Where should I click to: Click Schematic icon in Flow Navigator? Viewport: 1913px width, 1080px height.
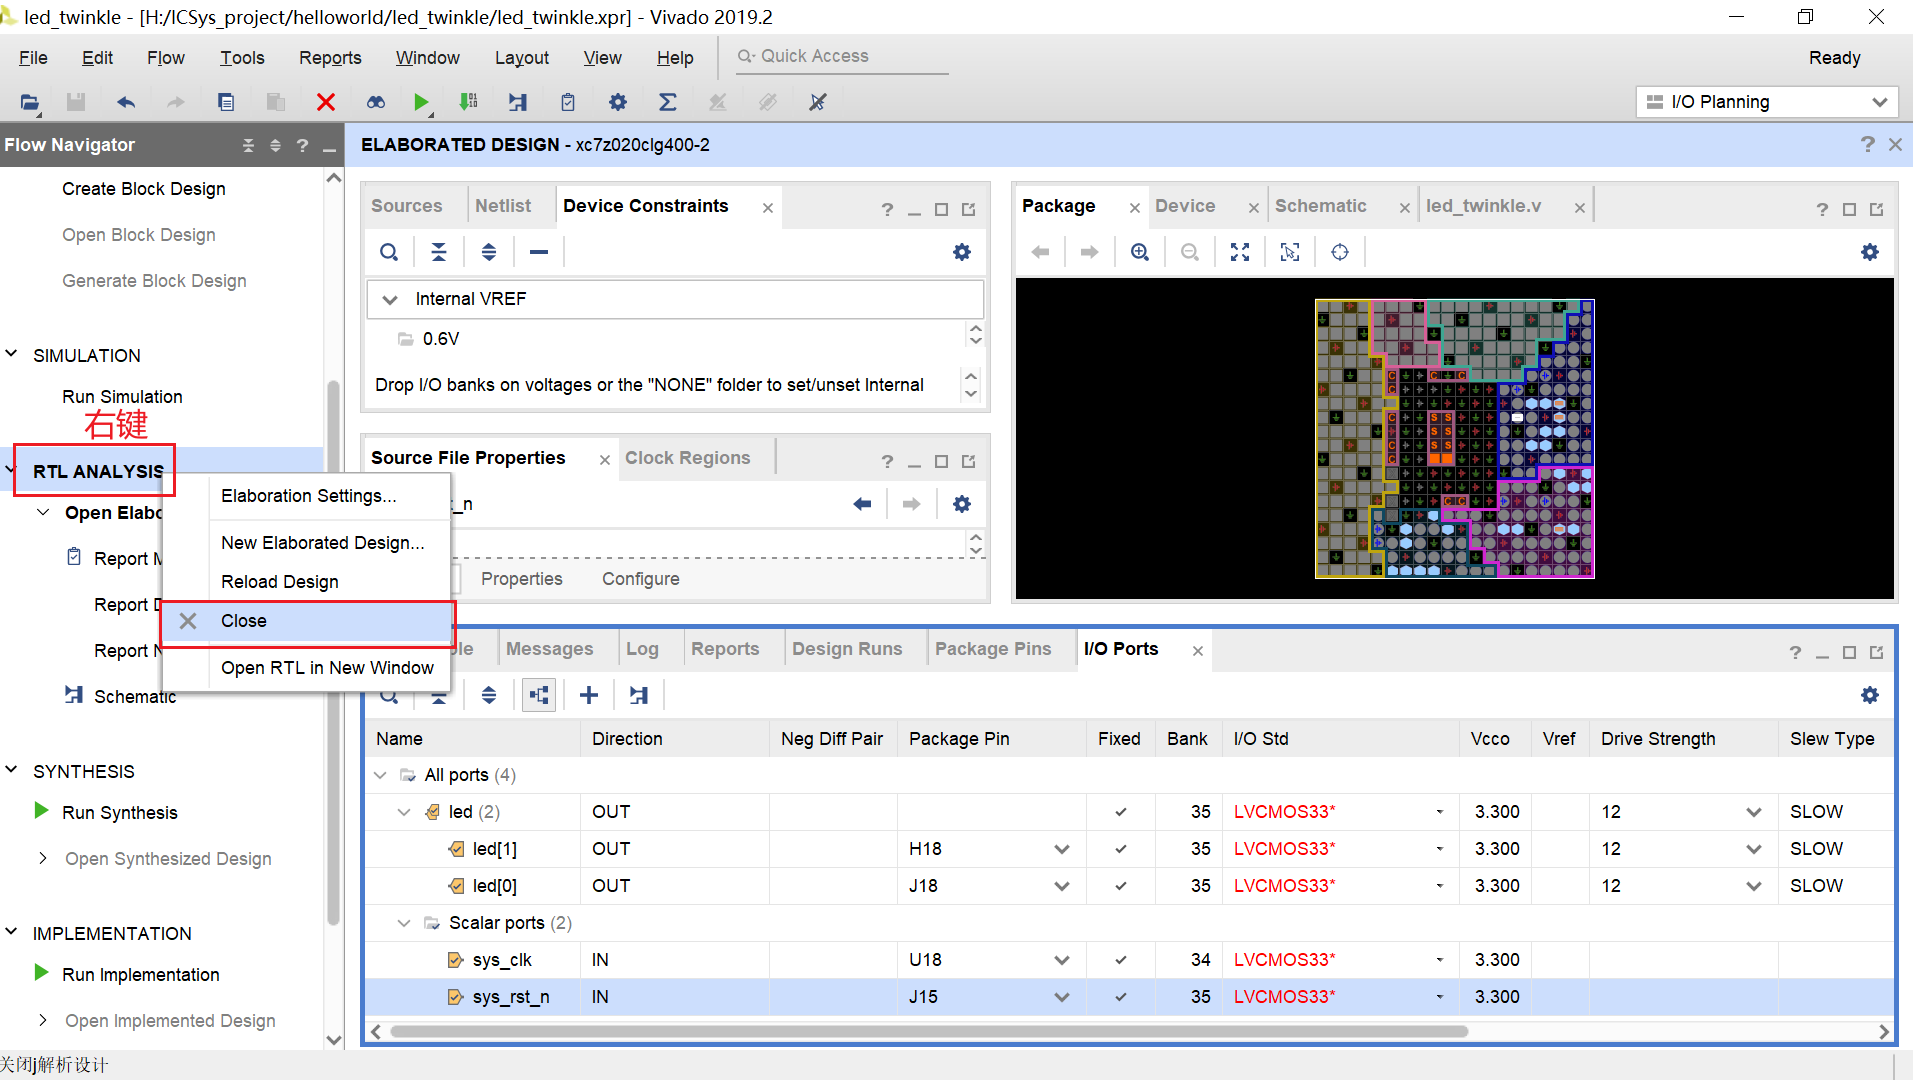[x=74, y=695]
